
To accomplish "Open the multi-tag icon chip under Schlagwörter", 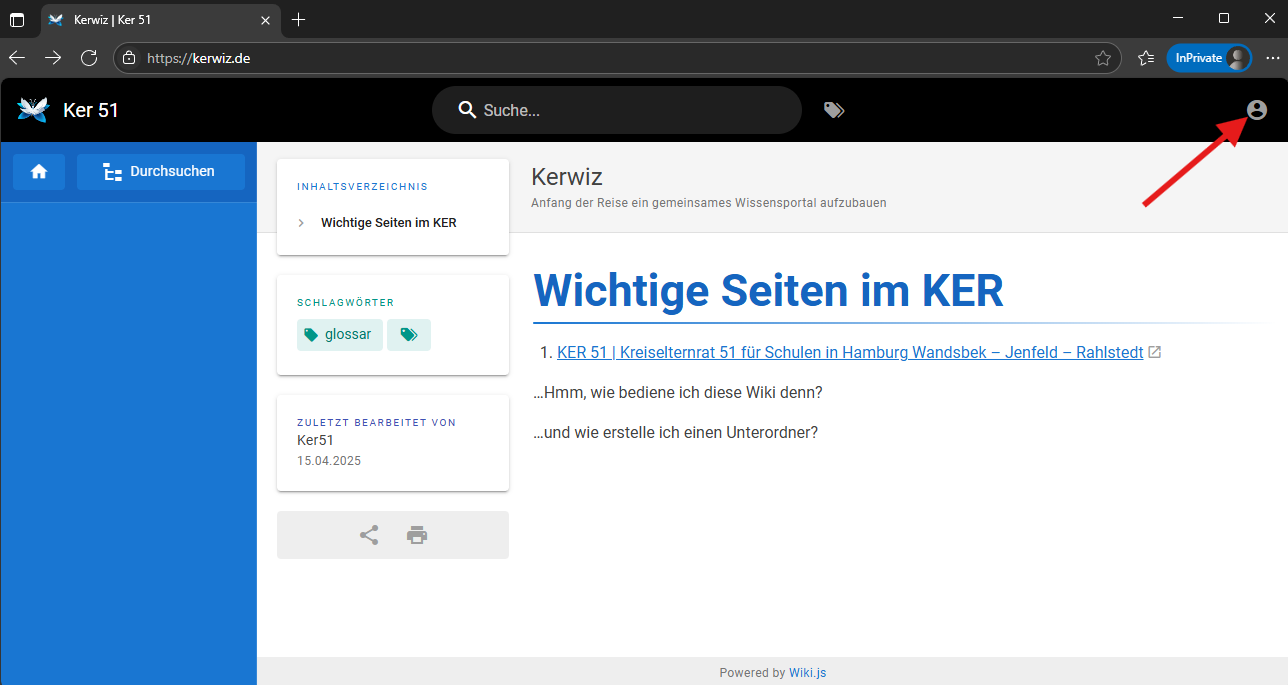I will click(409, 335).
